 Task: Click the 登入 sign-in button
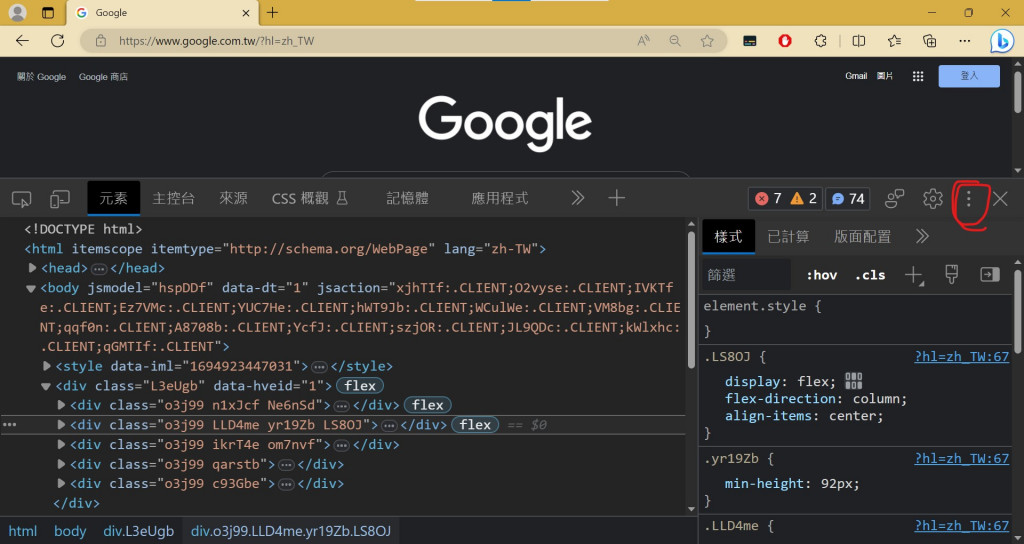969,76
